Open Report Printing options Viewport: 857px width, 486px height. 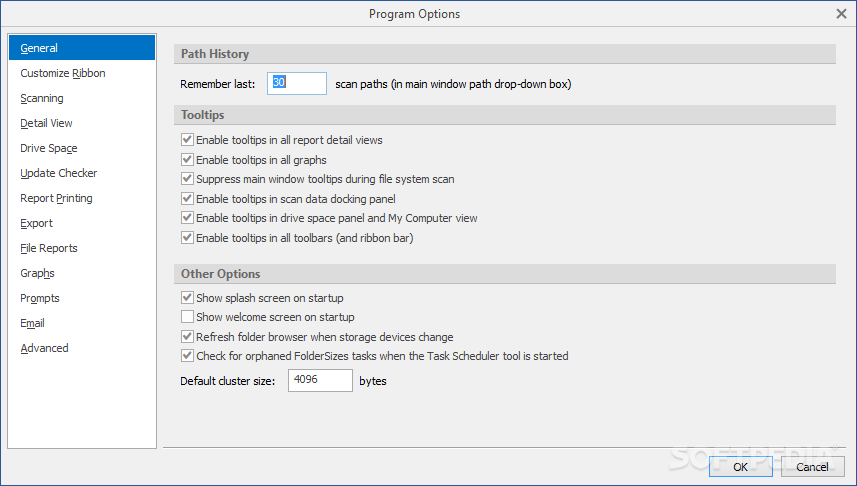56,198
